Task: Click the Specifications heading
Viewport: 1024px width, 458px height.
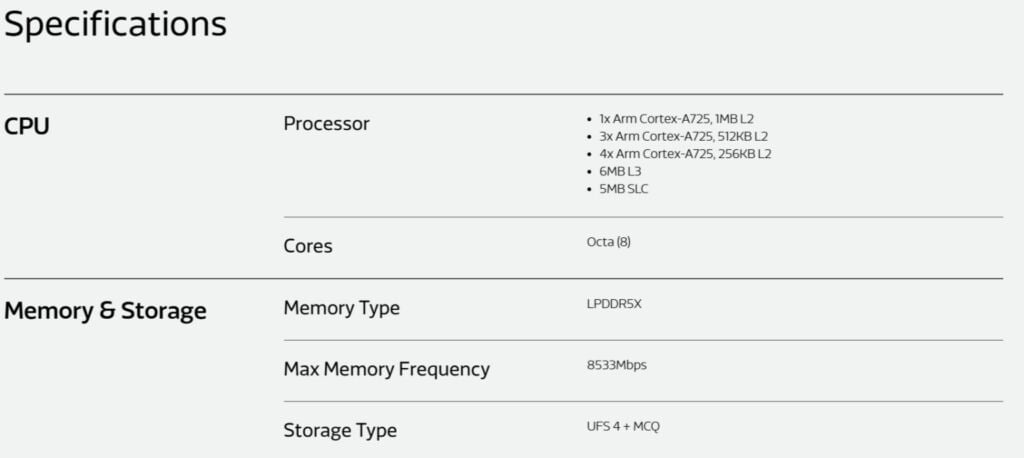Action: click(x=116, y=25)
